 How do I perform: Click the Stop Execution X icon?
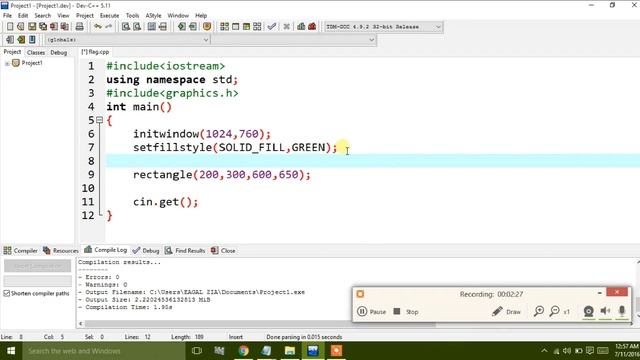tap(287, 27)
